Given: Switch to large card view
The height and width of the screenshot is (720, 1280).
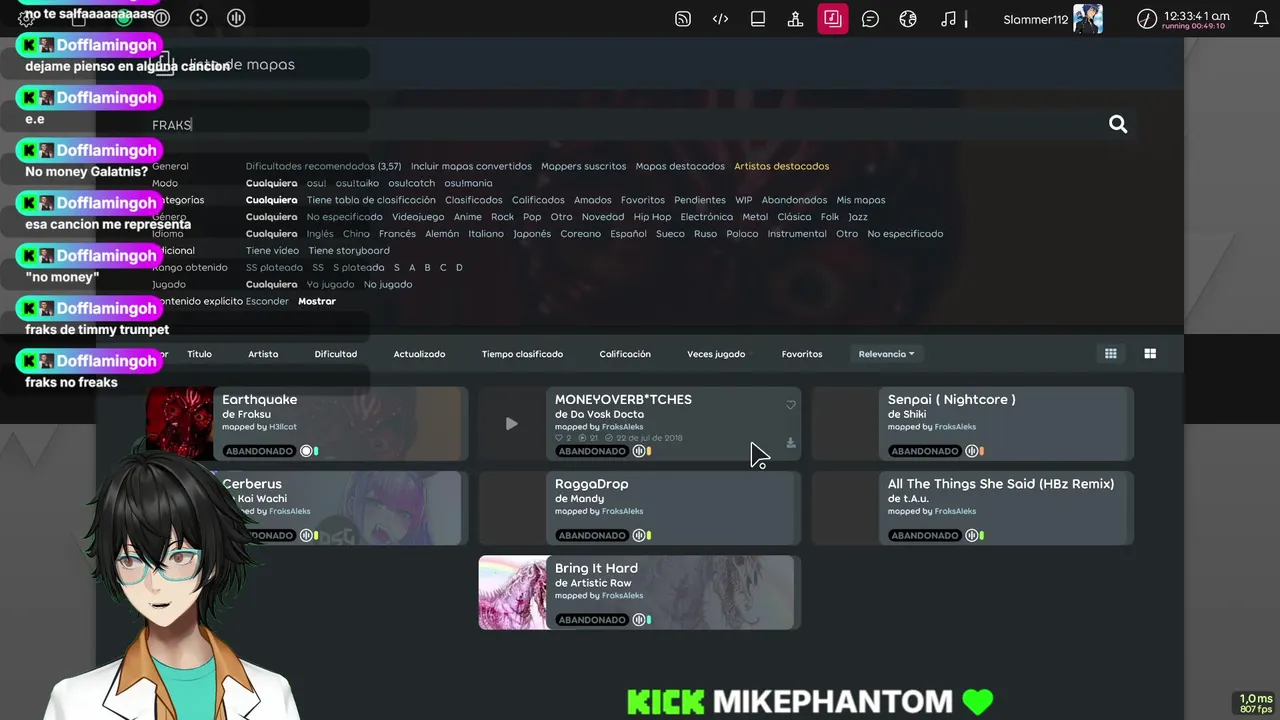Looking at the screenshot, I should point(1150,353).
